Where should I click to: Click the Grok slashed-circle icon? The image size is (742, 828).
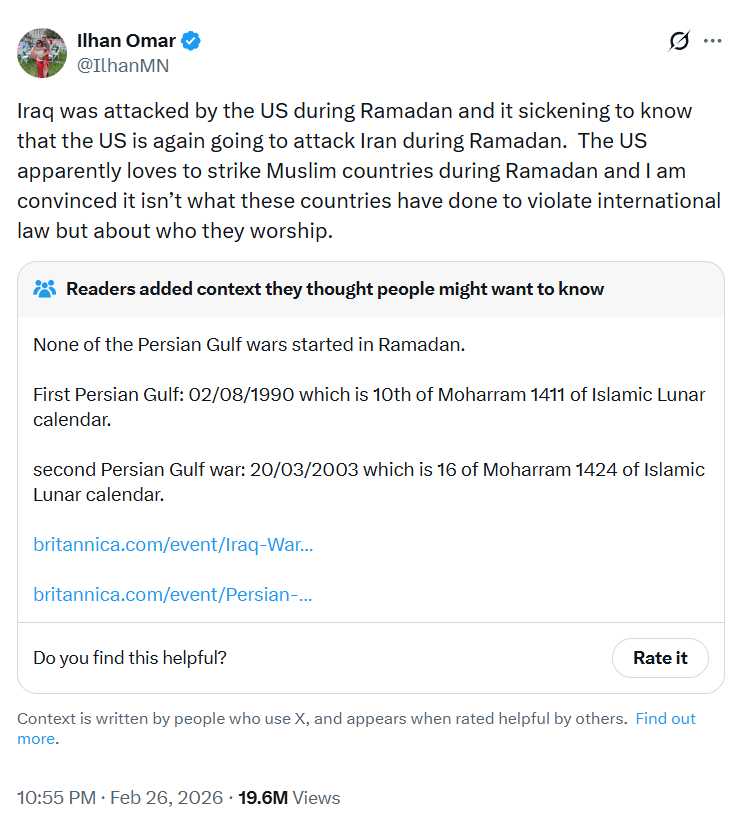click(679, 41)
